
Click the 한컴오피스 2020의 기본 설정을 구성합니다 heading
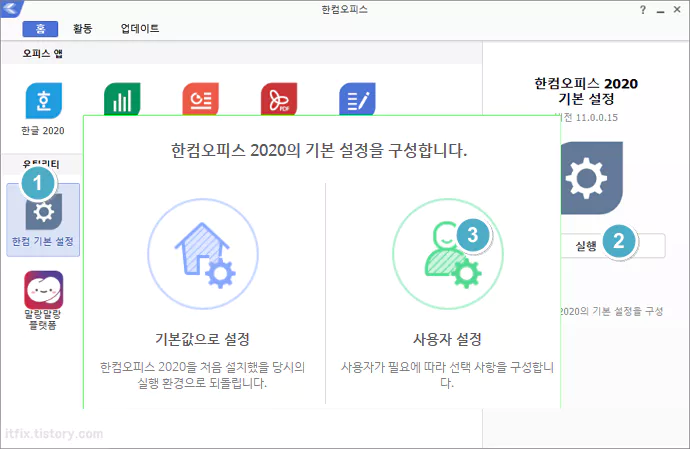[x=319, y=151]
